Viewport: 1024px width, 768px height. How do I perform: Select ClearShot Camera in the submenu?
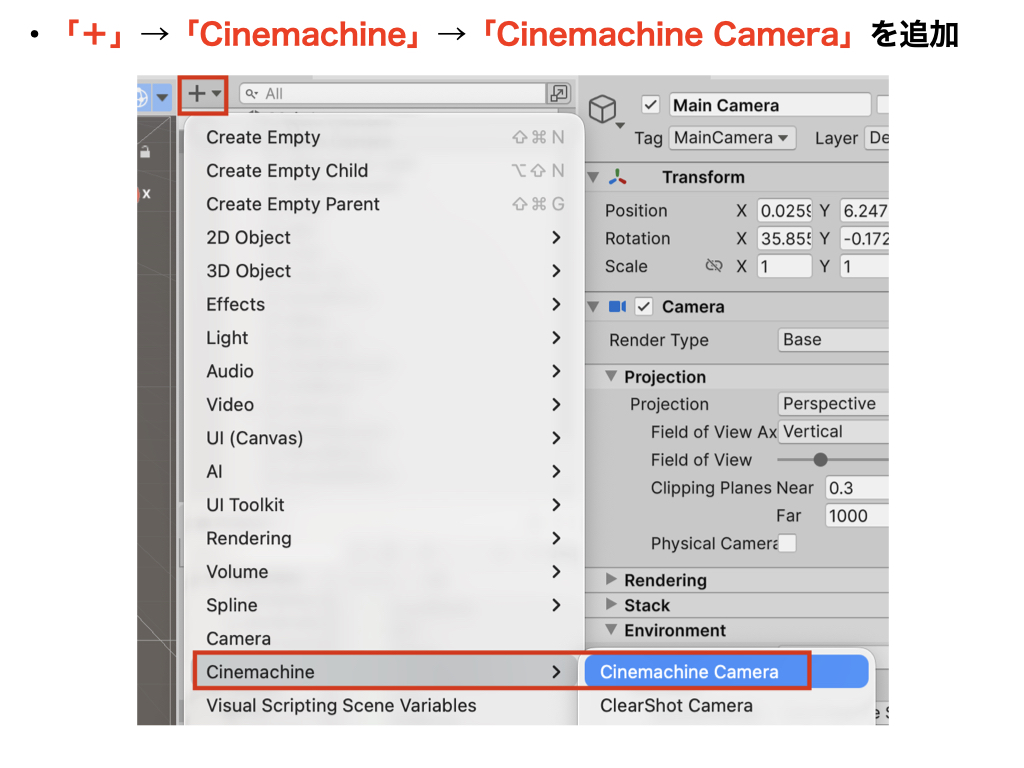[x=676, y=706]
